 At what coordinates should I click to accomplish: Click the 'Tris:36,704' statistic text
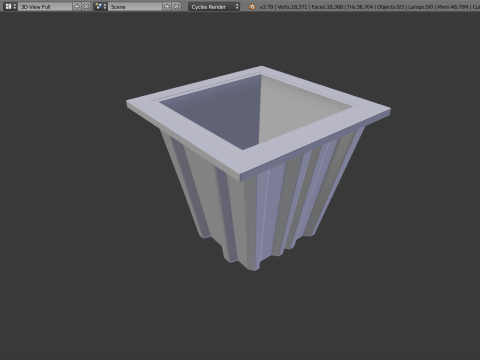(360, 7)
